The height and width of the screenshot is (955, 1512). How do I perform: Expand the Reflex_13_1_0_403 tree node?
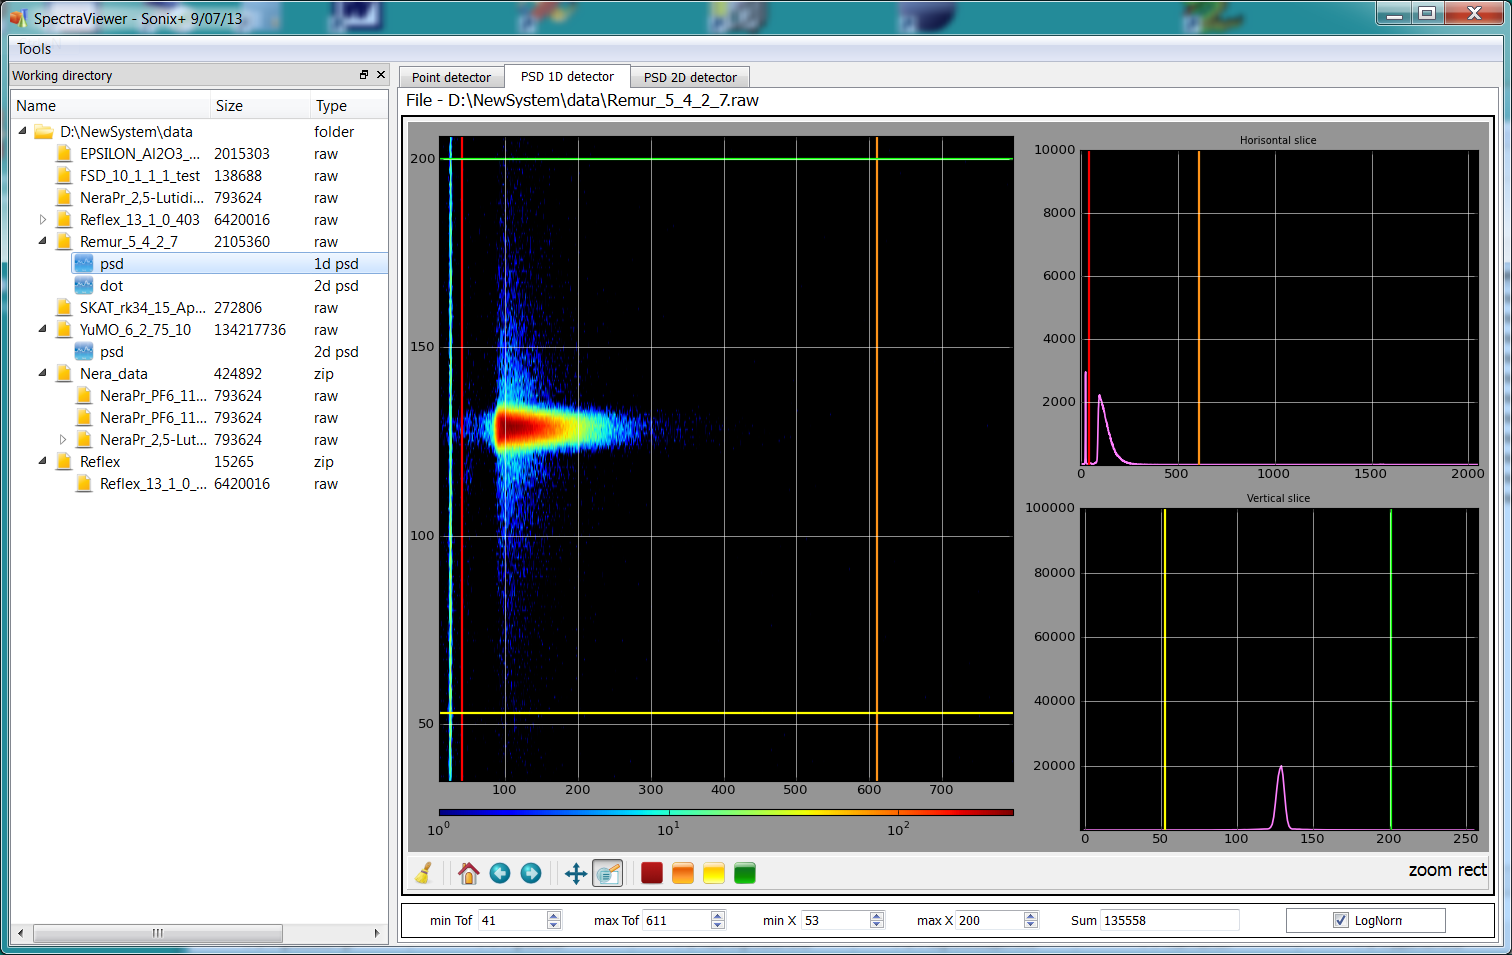pos(43,219)
